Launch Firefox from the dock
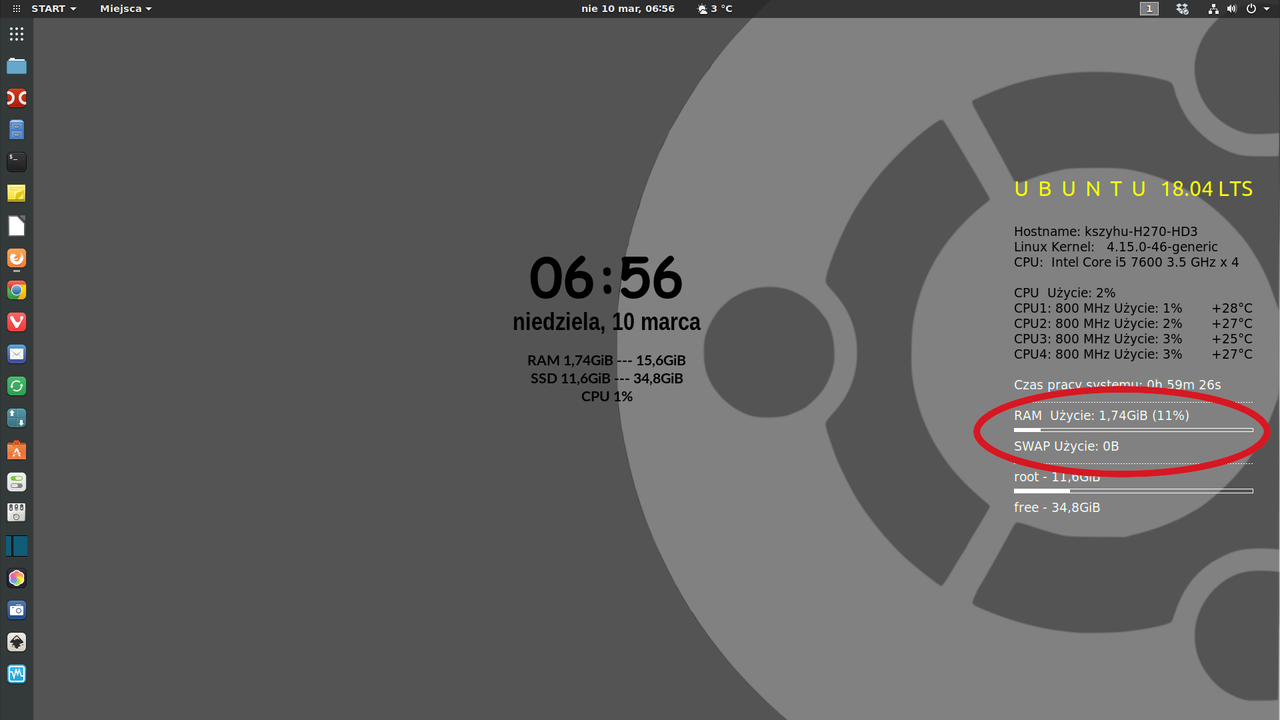This screenshot has height=720, width=1280. click(16, 258)
